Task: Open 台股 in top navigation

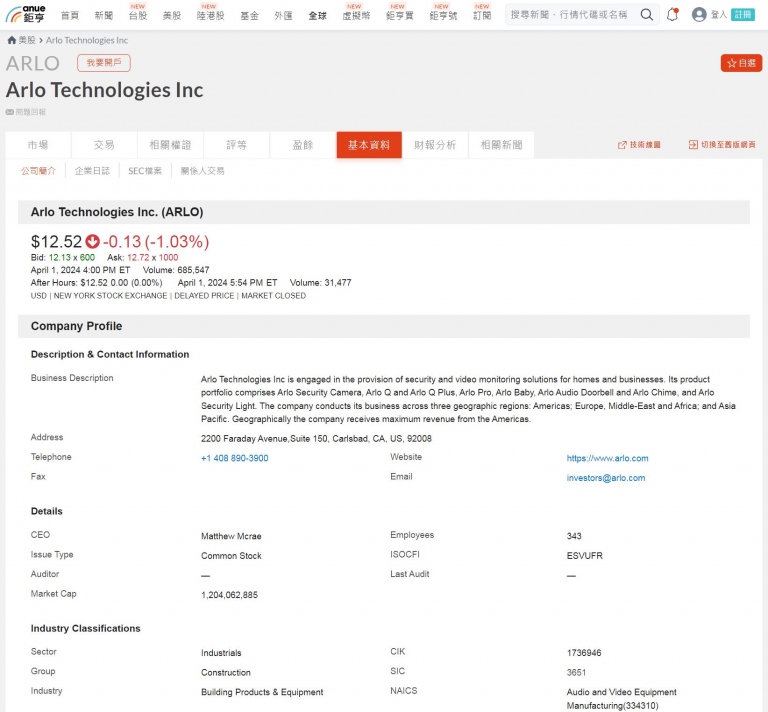Action: (x=138, y=16)
